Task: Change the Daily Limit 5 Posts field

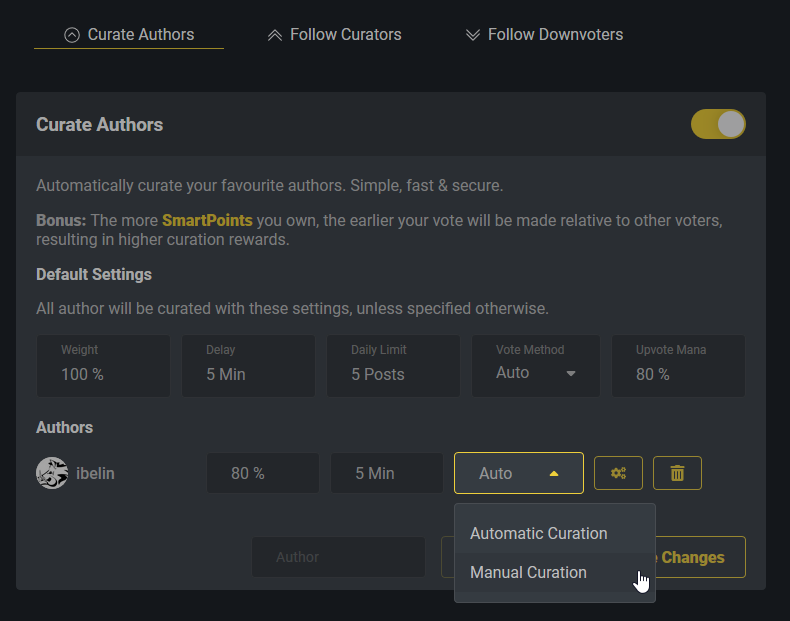Action: [393, 374]
